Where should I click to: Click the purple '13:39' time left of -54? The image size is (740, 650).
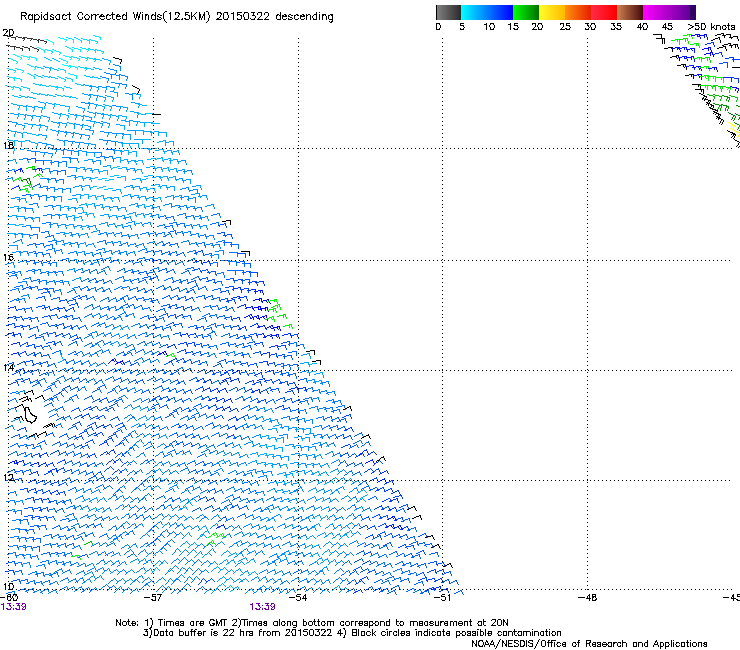(x=262, y=607)
